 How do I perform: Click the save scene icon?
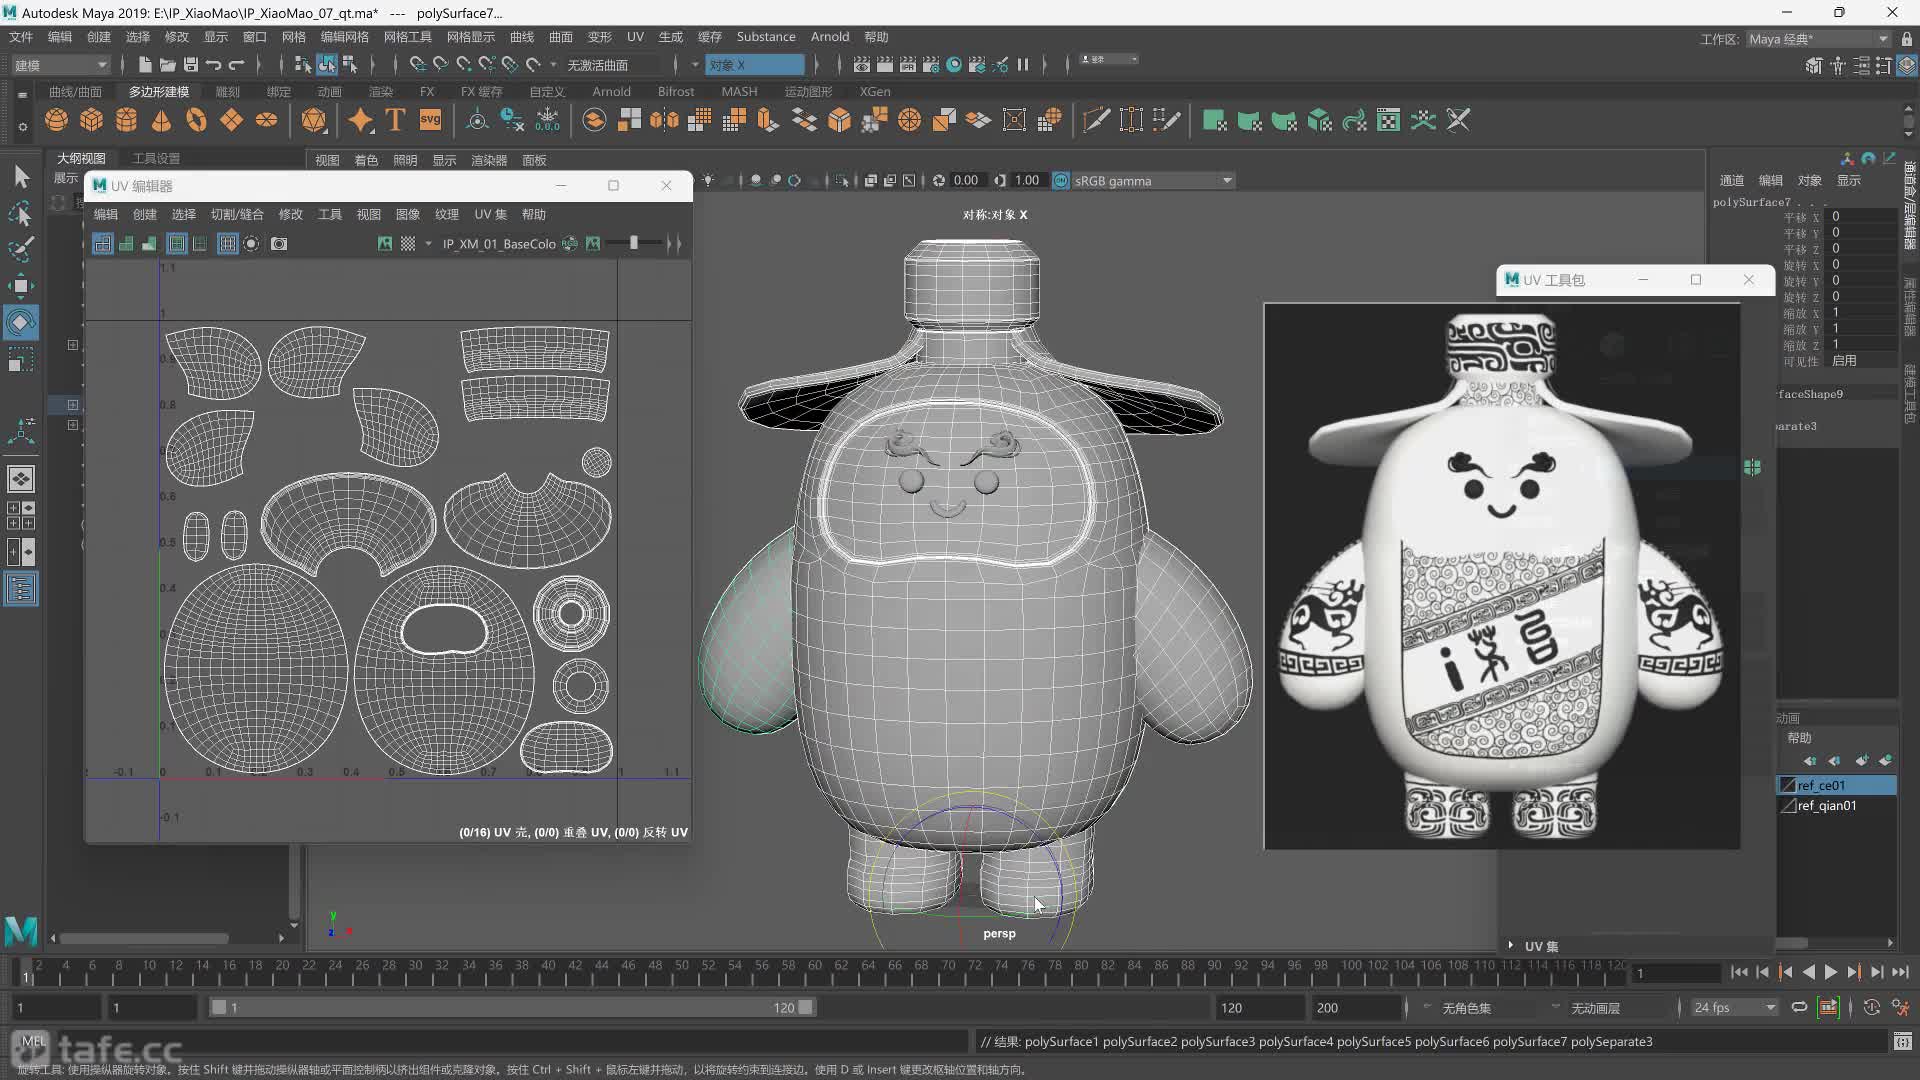190,65
